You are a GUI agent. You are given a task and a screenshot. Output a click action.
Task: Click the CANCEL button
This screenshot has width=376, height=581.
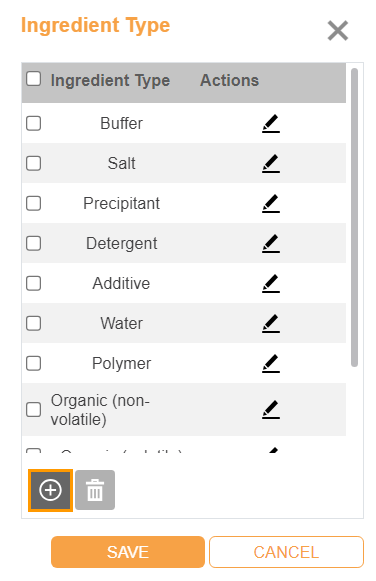(x=286, y=552)
